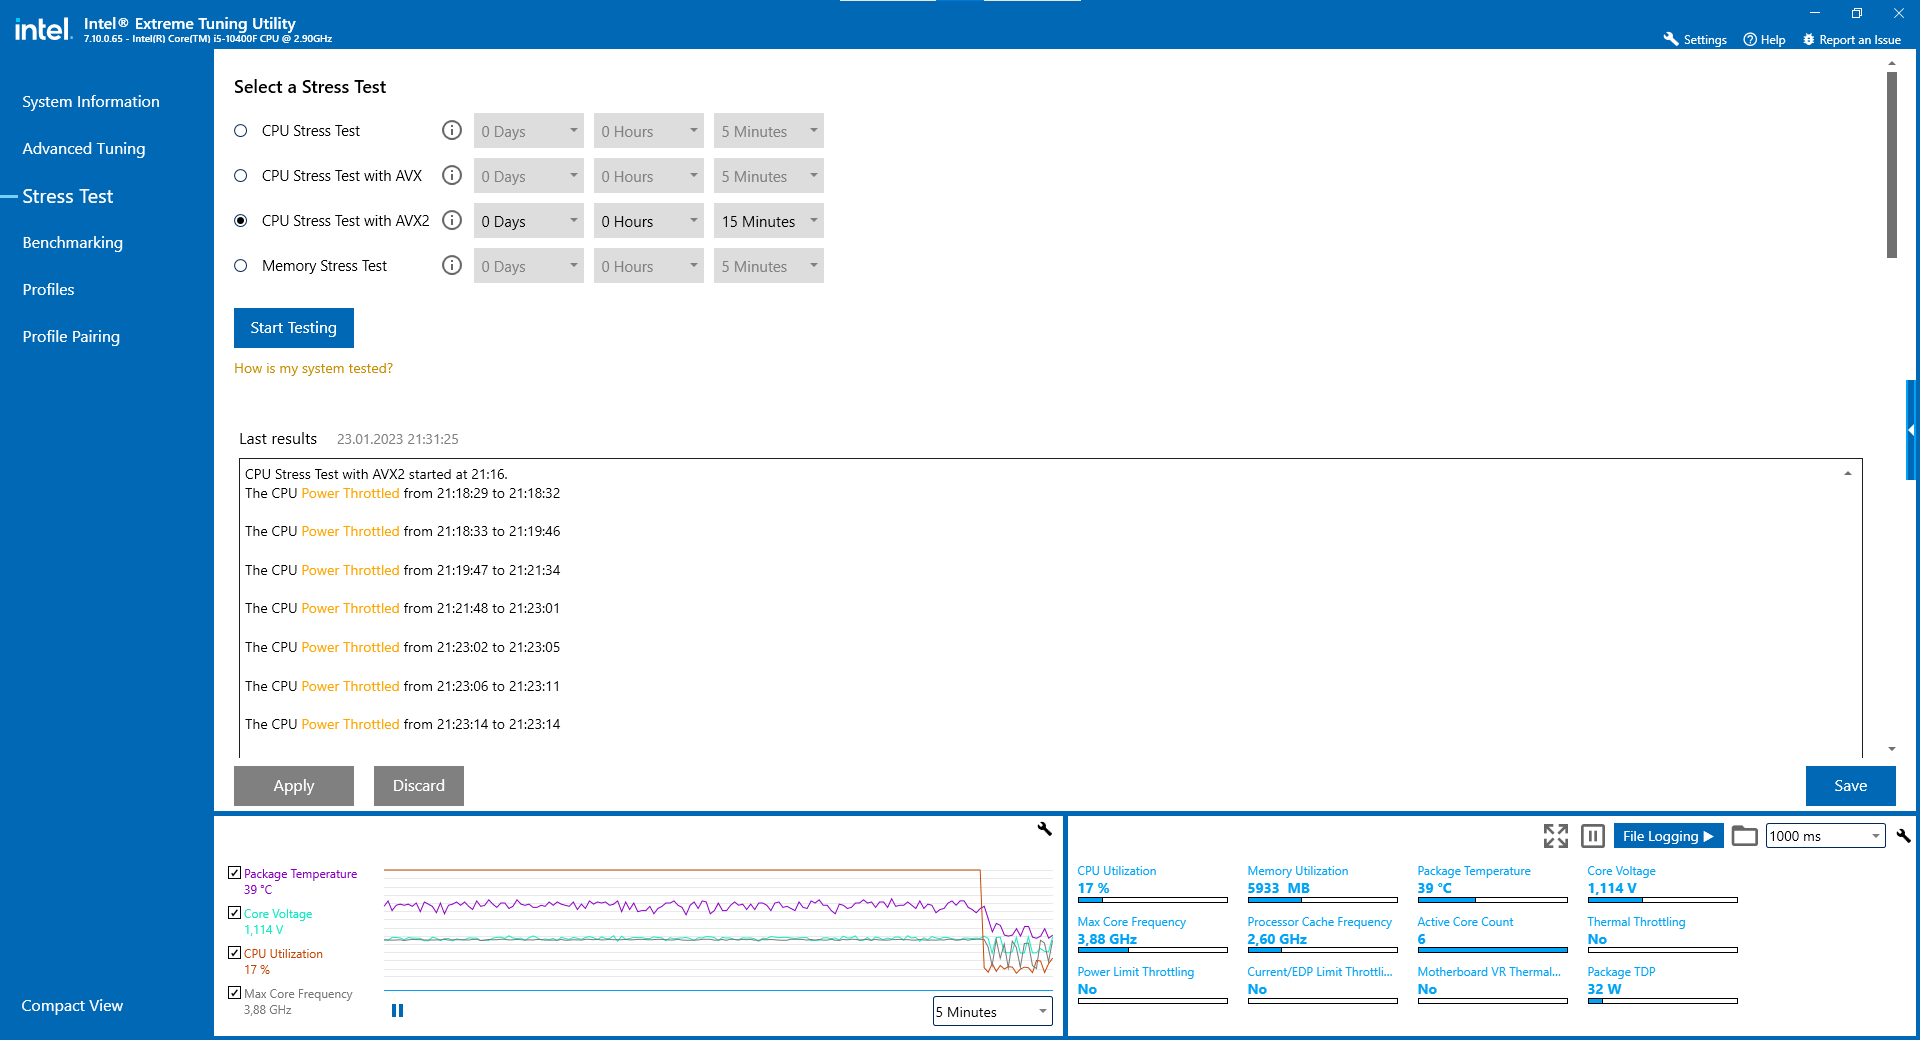
Task: Expand monitor panel to full view
Action: click(x=1555, y=836)
